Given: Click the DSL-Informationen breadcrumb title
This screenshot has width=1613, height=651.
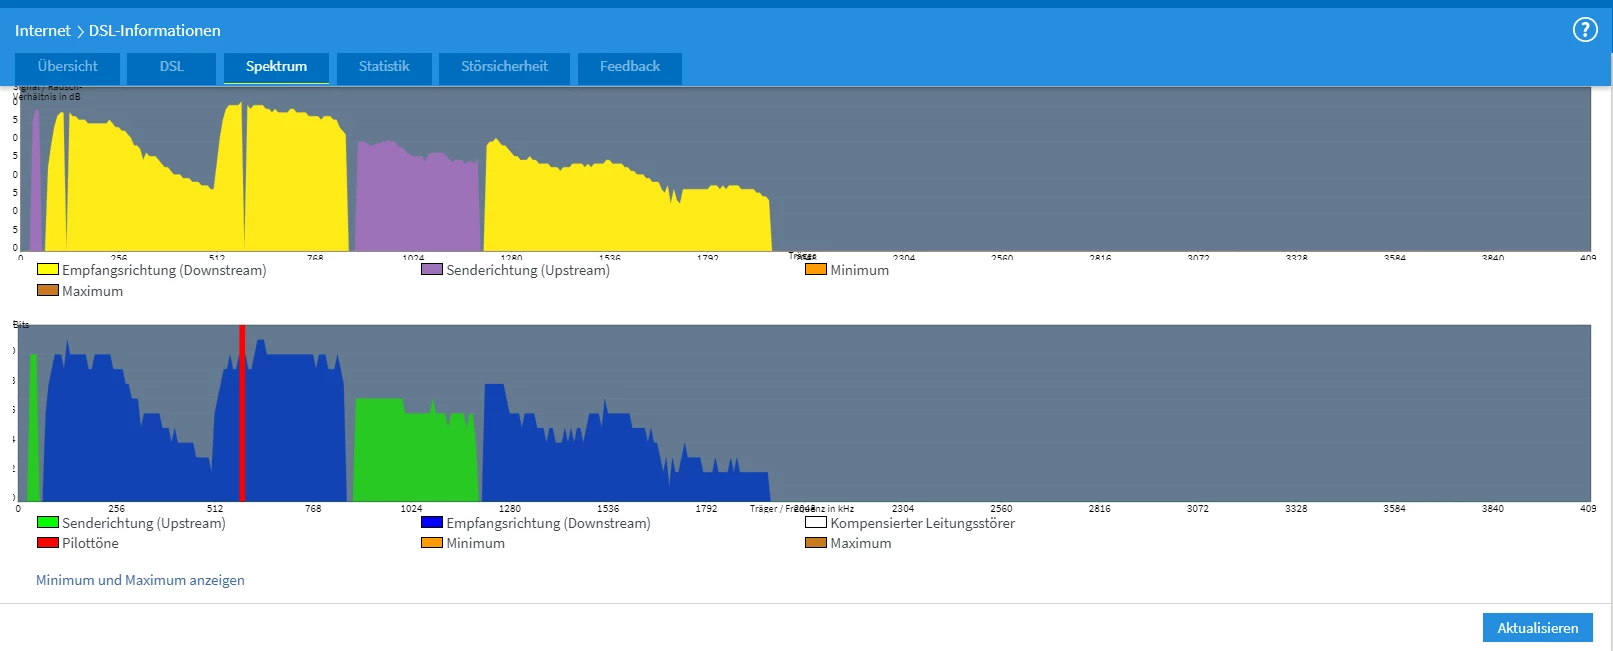Looking at the screenshot, I should [x=155, y=31].
